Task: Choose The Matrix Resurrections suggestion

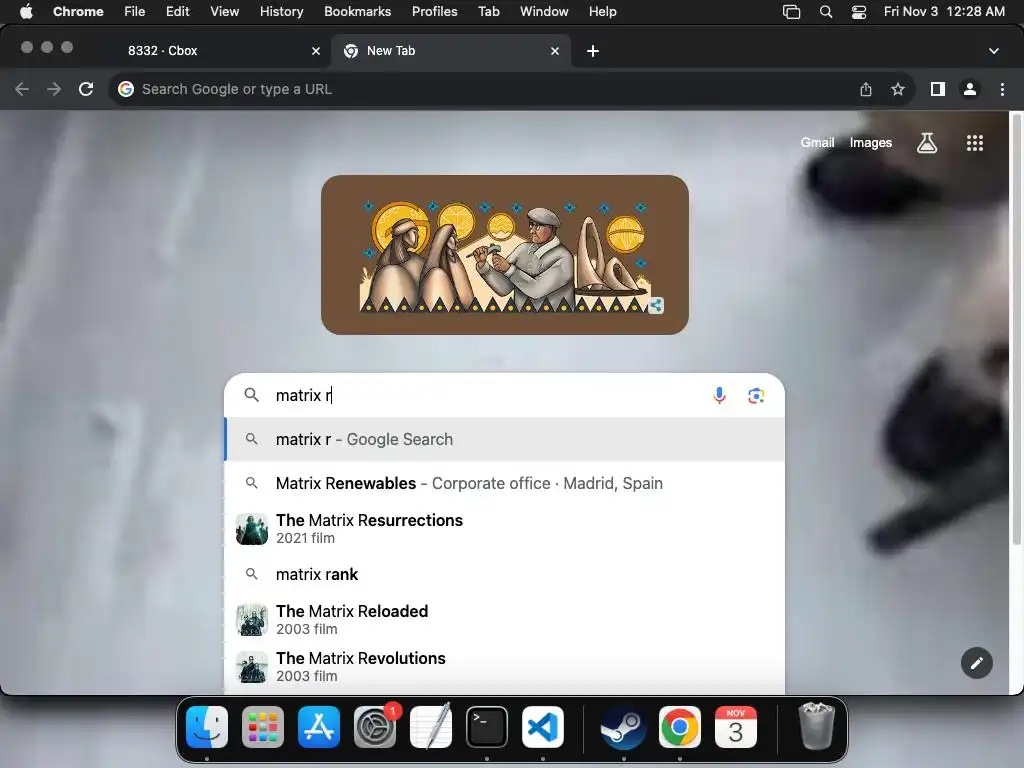Action: pos(504,528)
